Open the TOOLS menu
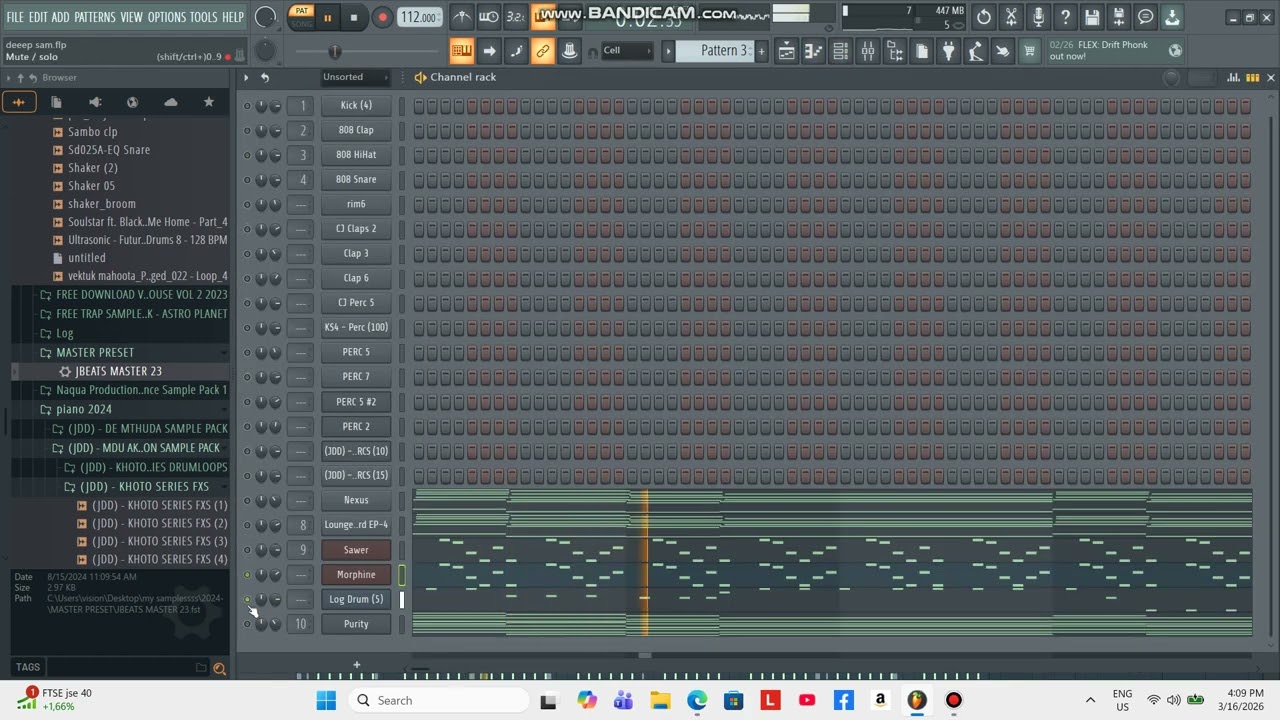 click(204, 17)
